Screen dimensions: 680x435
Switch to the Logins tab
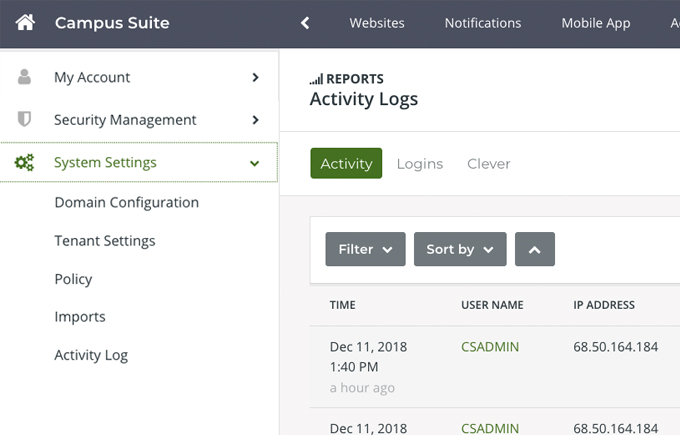pyautogui.click(x=419, y=164)
